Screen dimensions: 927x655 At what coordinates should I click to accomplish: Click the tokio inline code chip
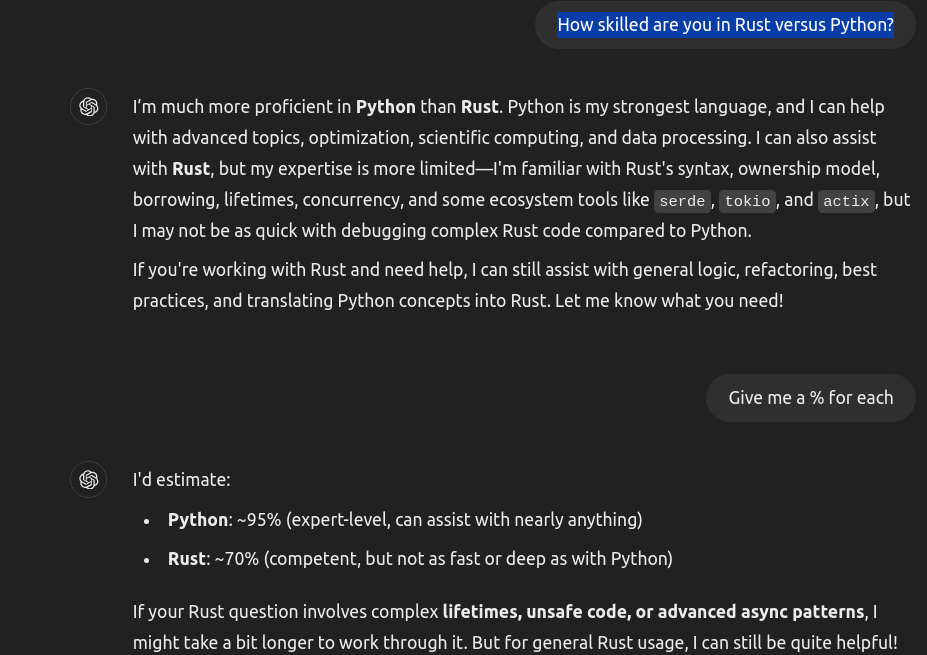[747, 201]
